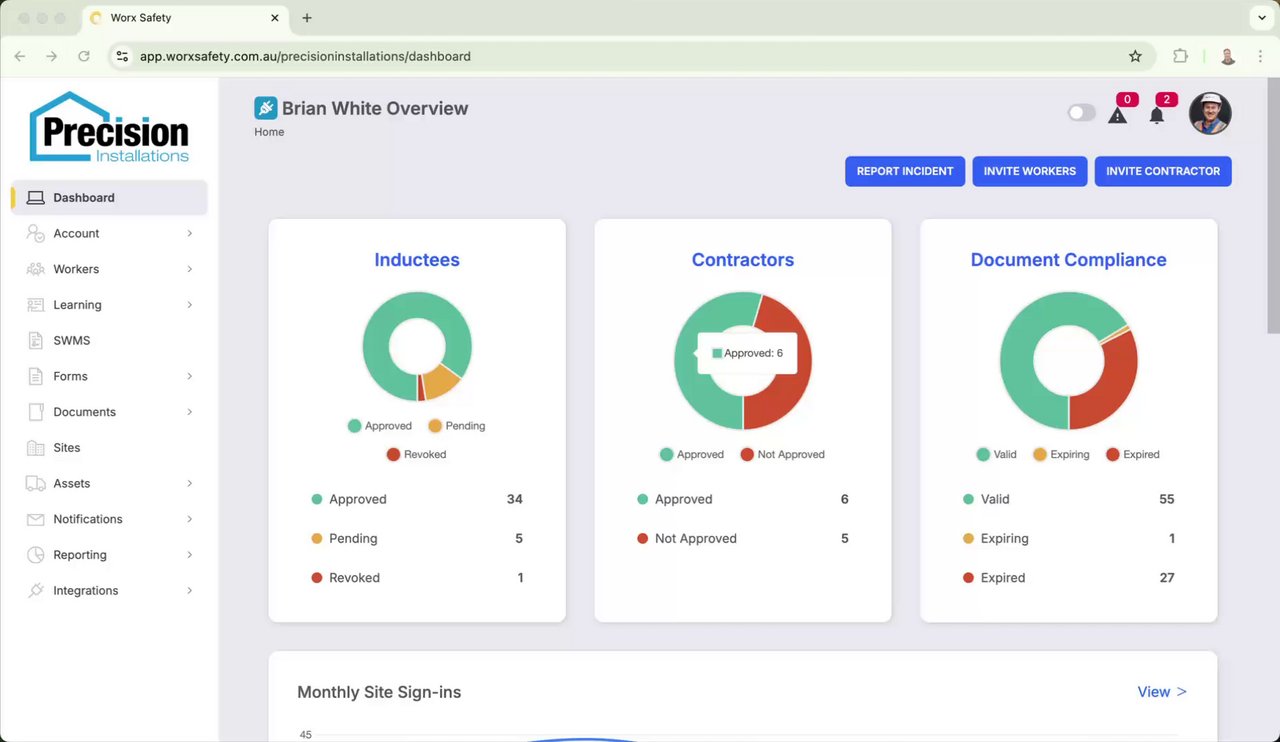This screenshot has width=1280, height=742.
Task: Toggle Not Approved legend in Contractors chart
Action: click(x=783, y=454)
